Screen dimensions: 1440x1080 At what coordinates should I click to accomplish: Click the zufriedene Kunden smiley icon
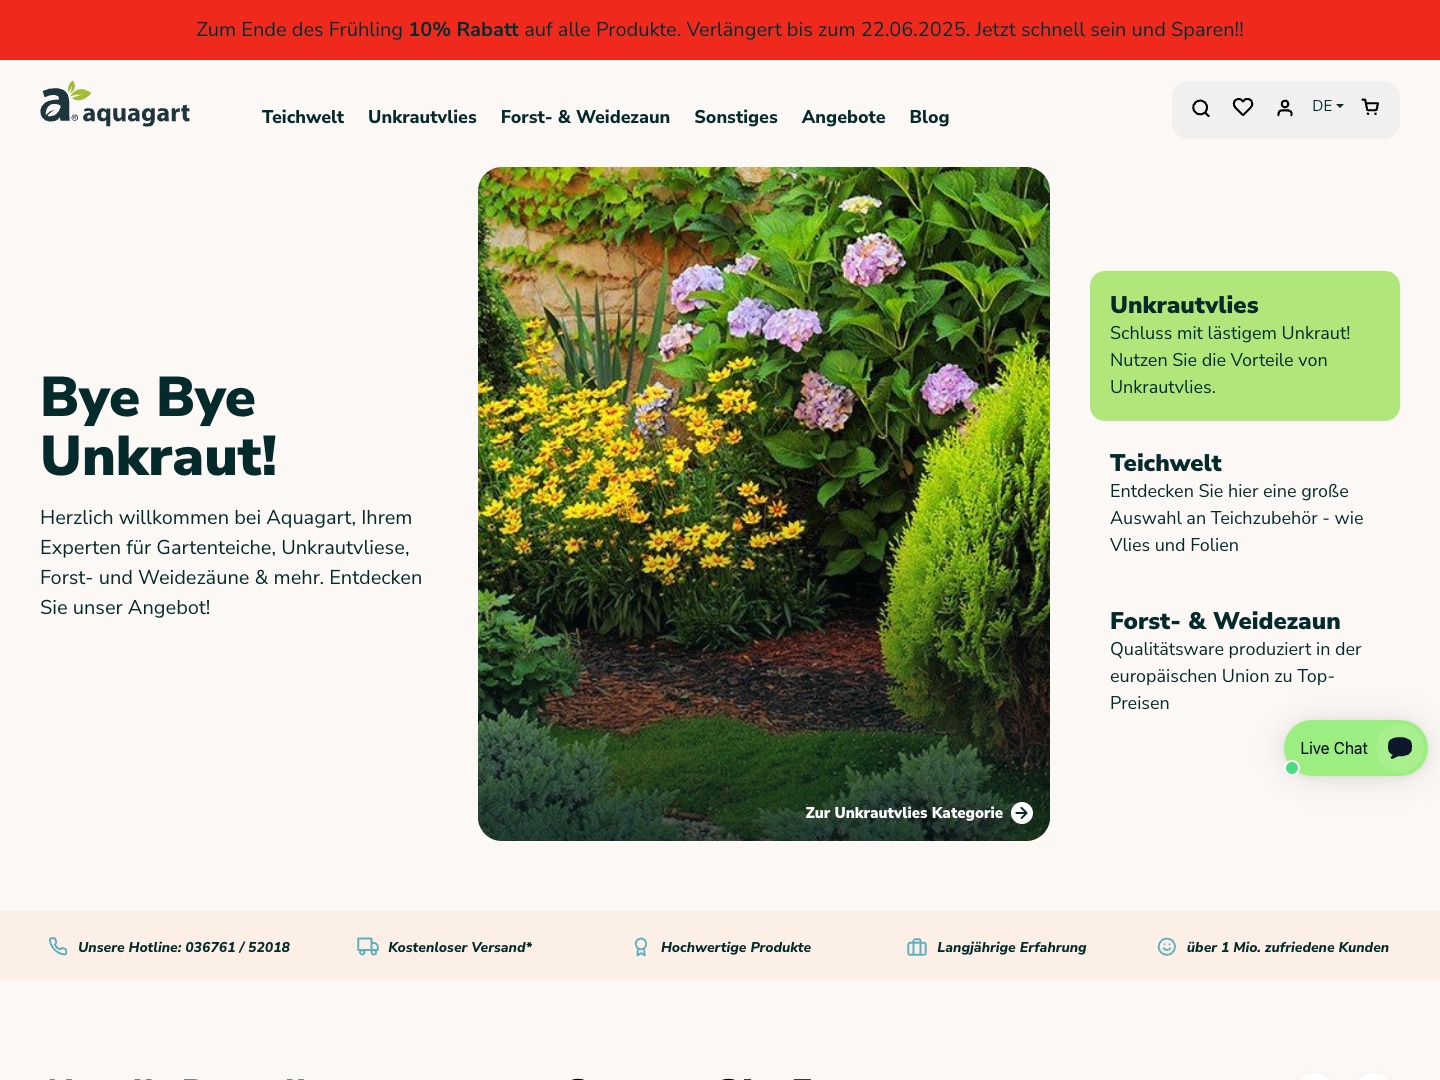[1167, 946]
